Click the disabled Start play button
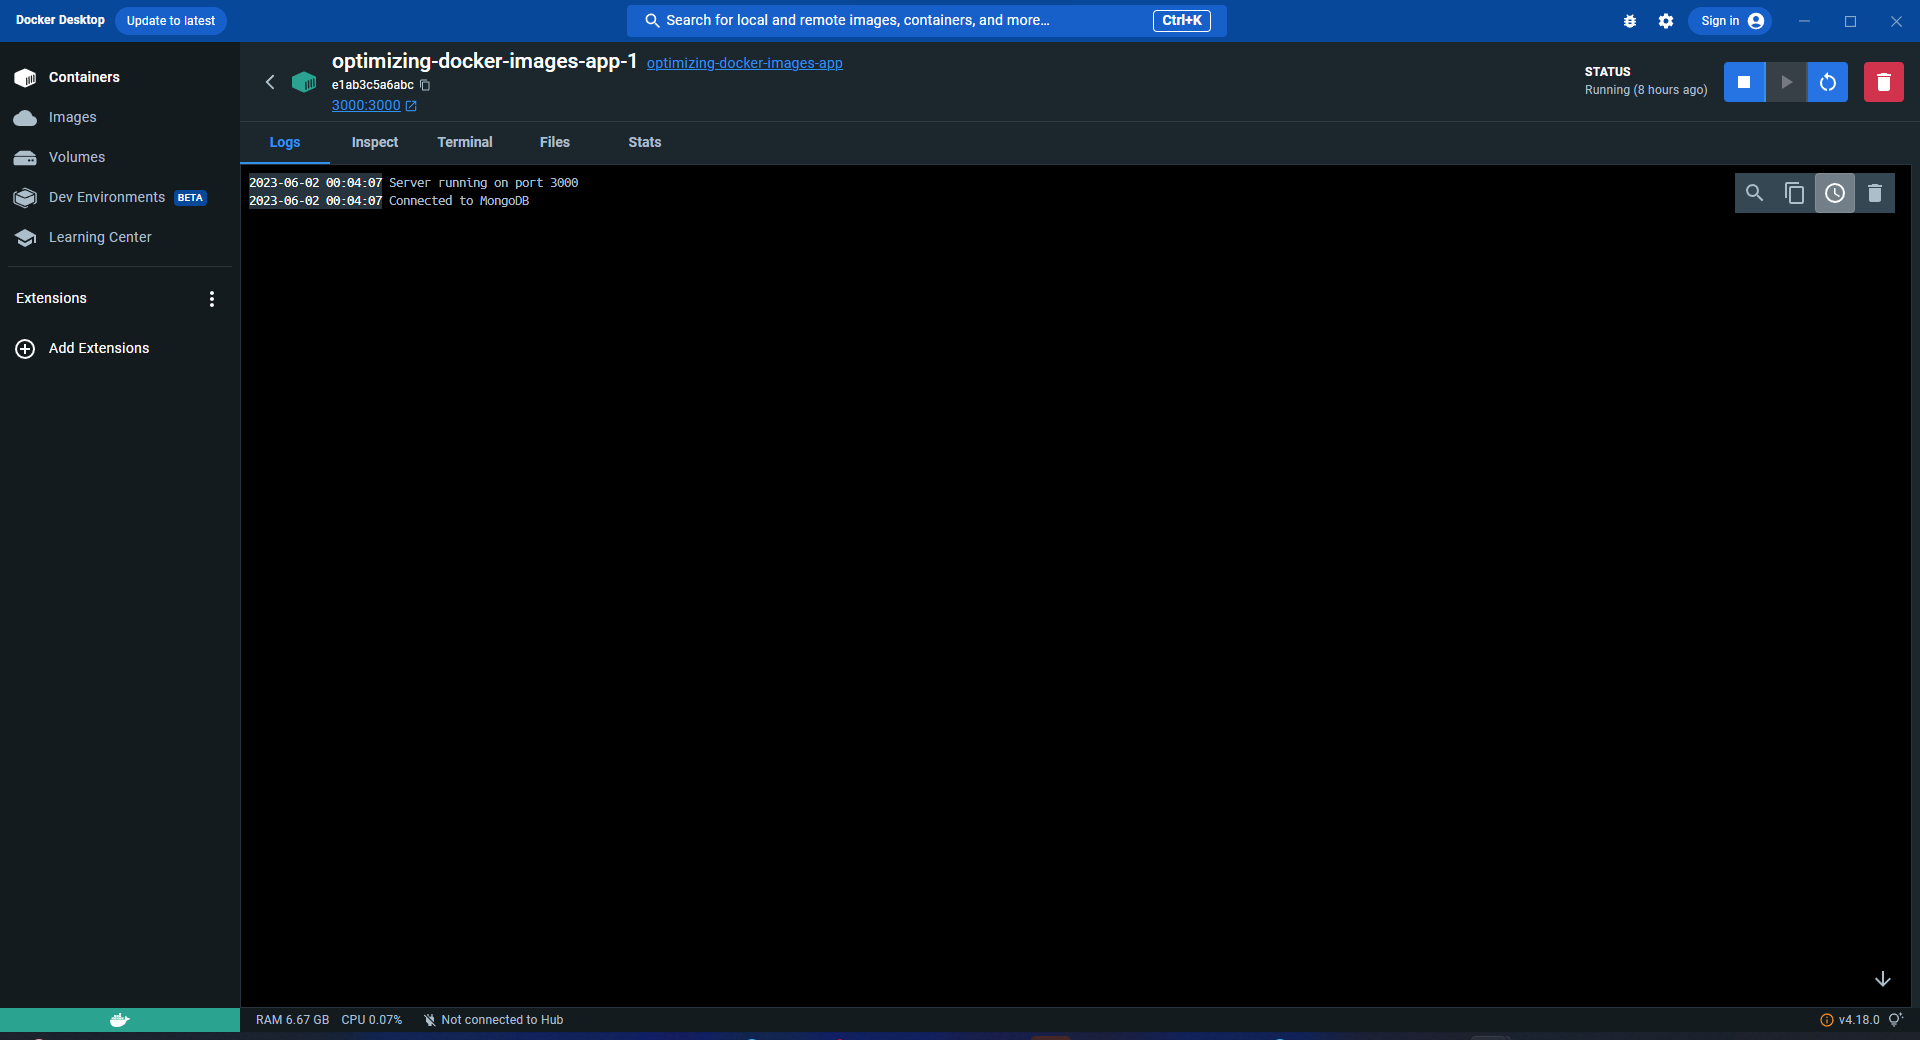 [1786, 82]
